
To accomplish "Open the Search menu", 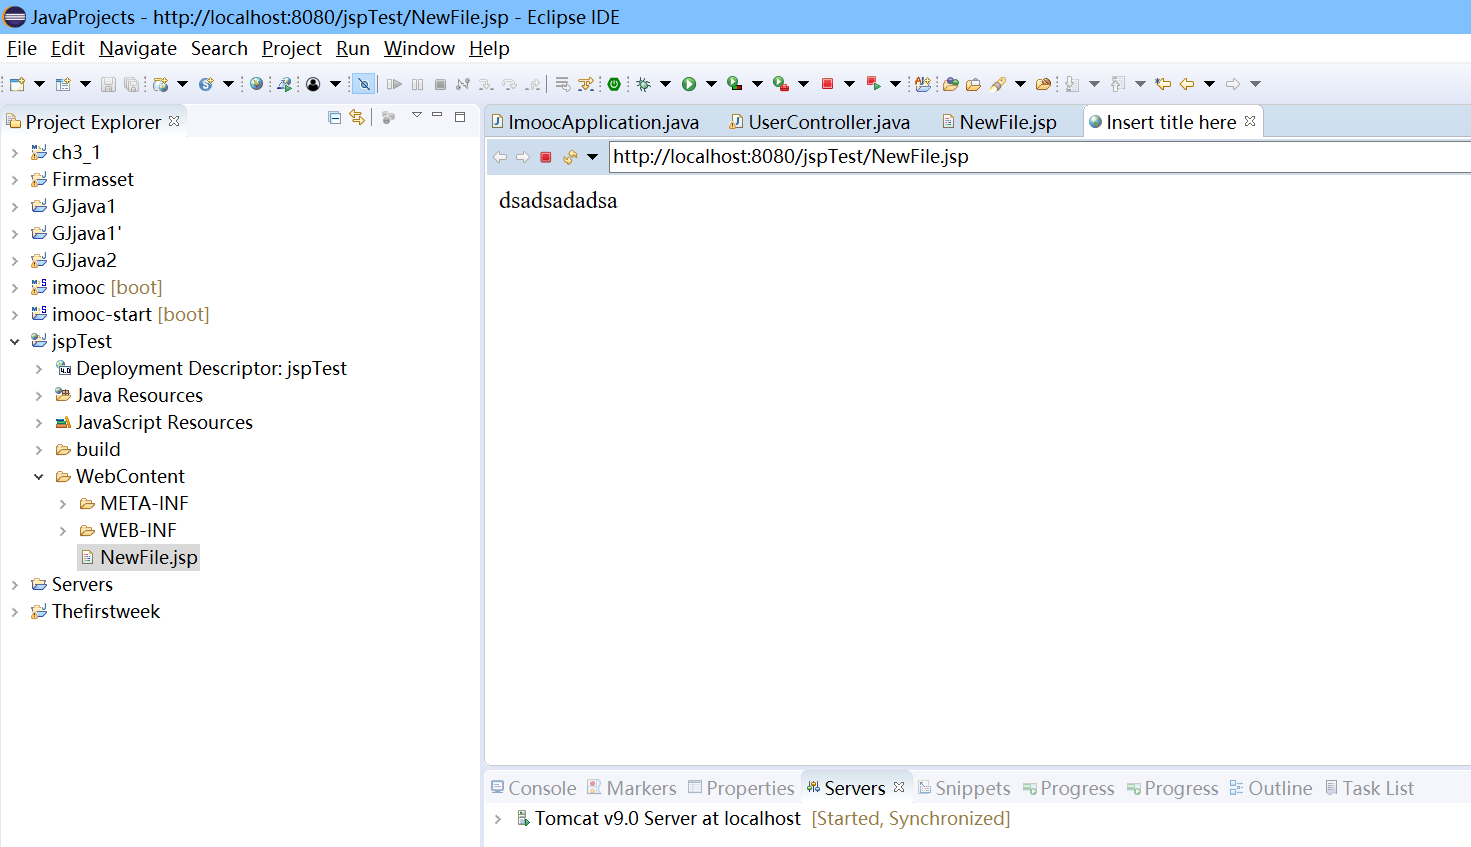I will click(x=219, y=48).
